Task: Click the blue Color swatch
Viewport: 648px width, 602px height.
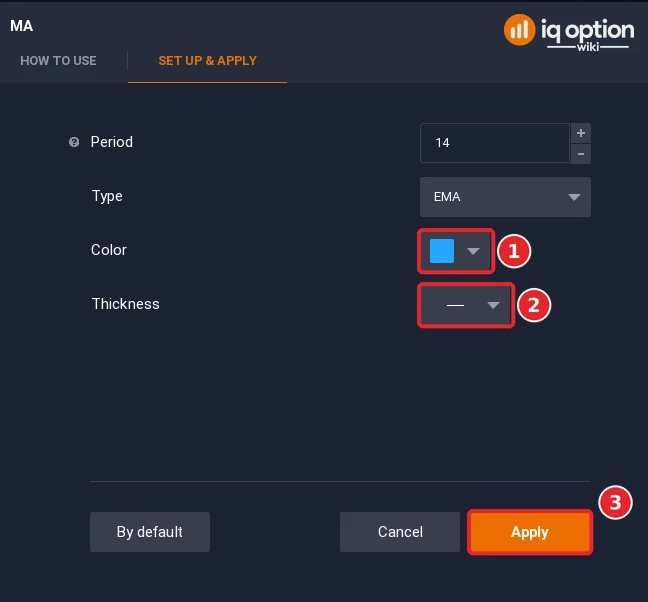Action: tap(442, 251)
